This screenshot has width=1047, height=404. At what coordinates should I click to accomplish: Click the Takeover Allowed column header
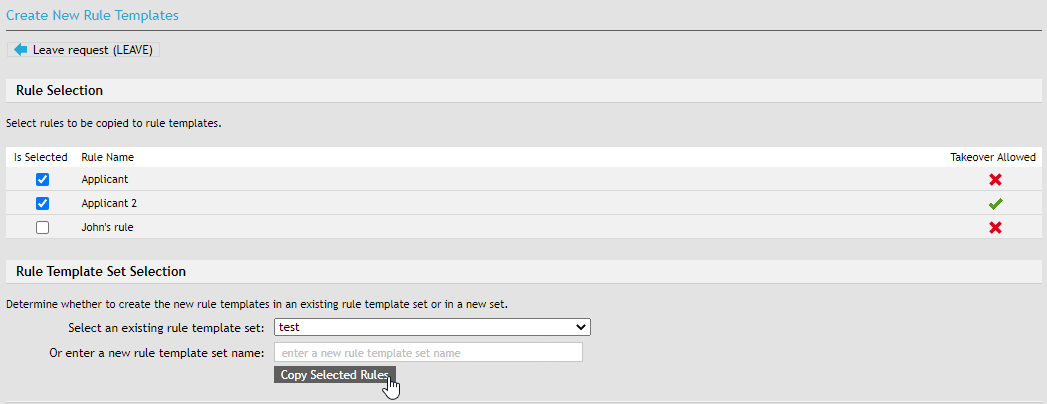pyautogui.click(x=992, y=157)
